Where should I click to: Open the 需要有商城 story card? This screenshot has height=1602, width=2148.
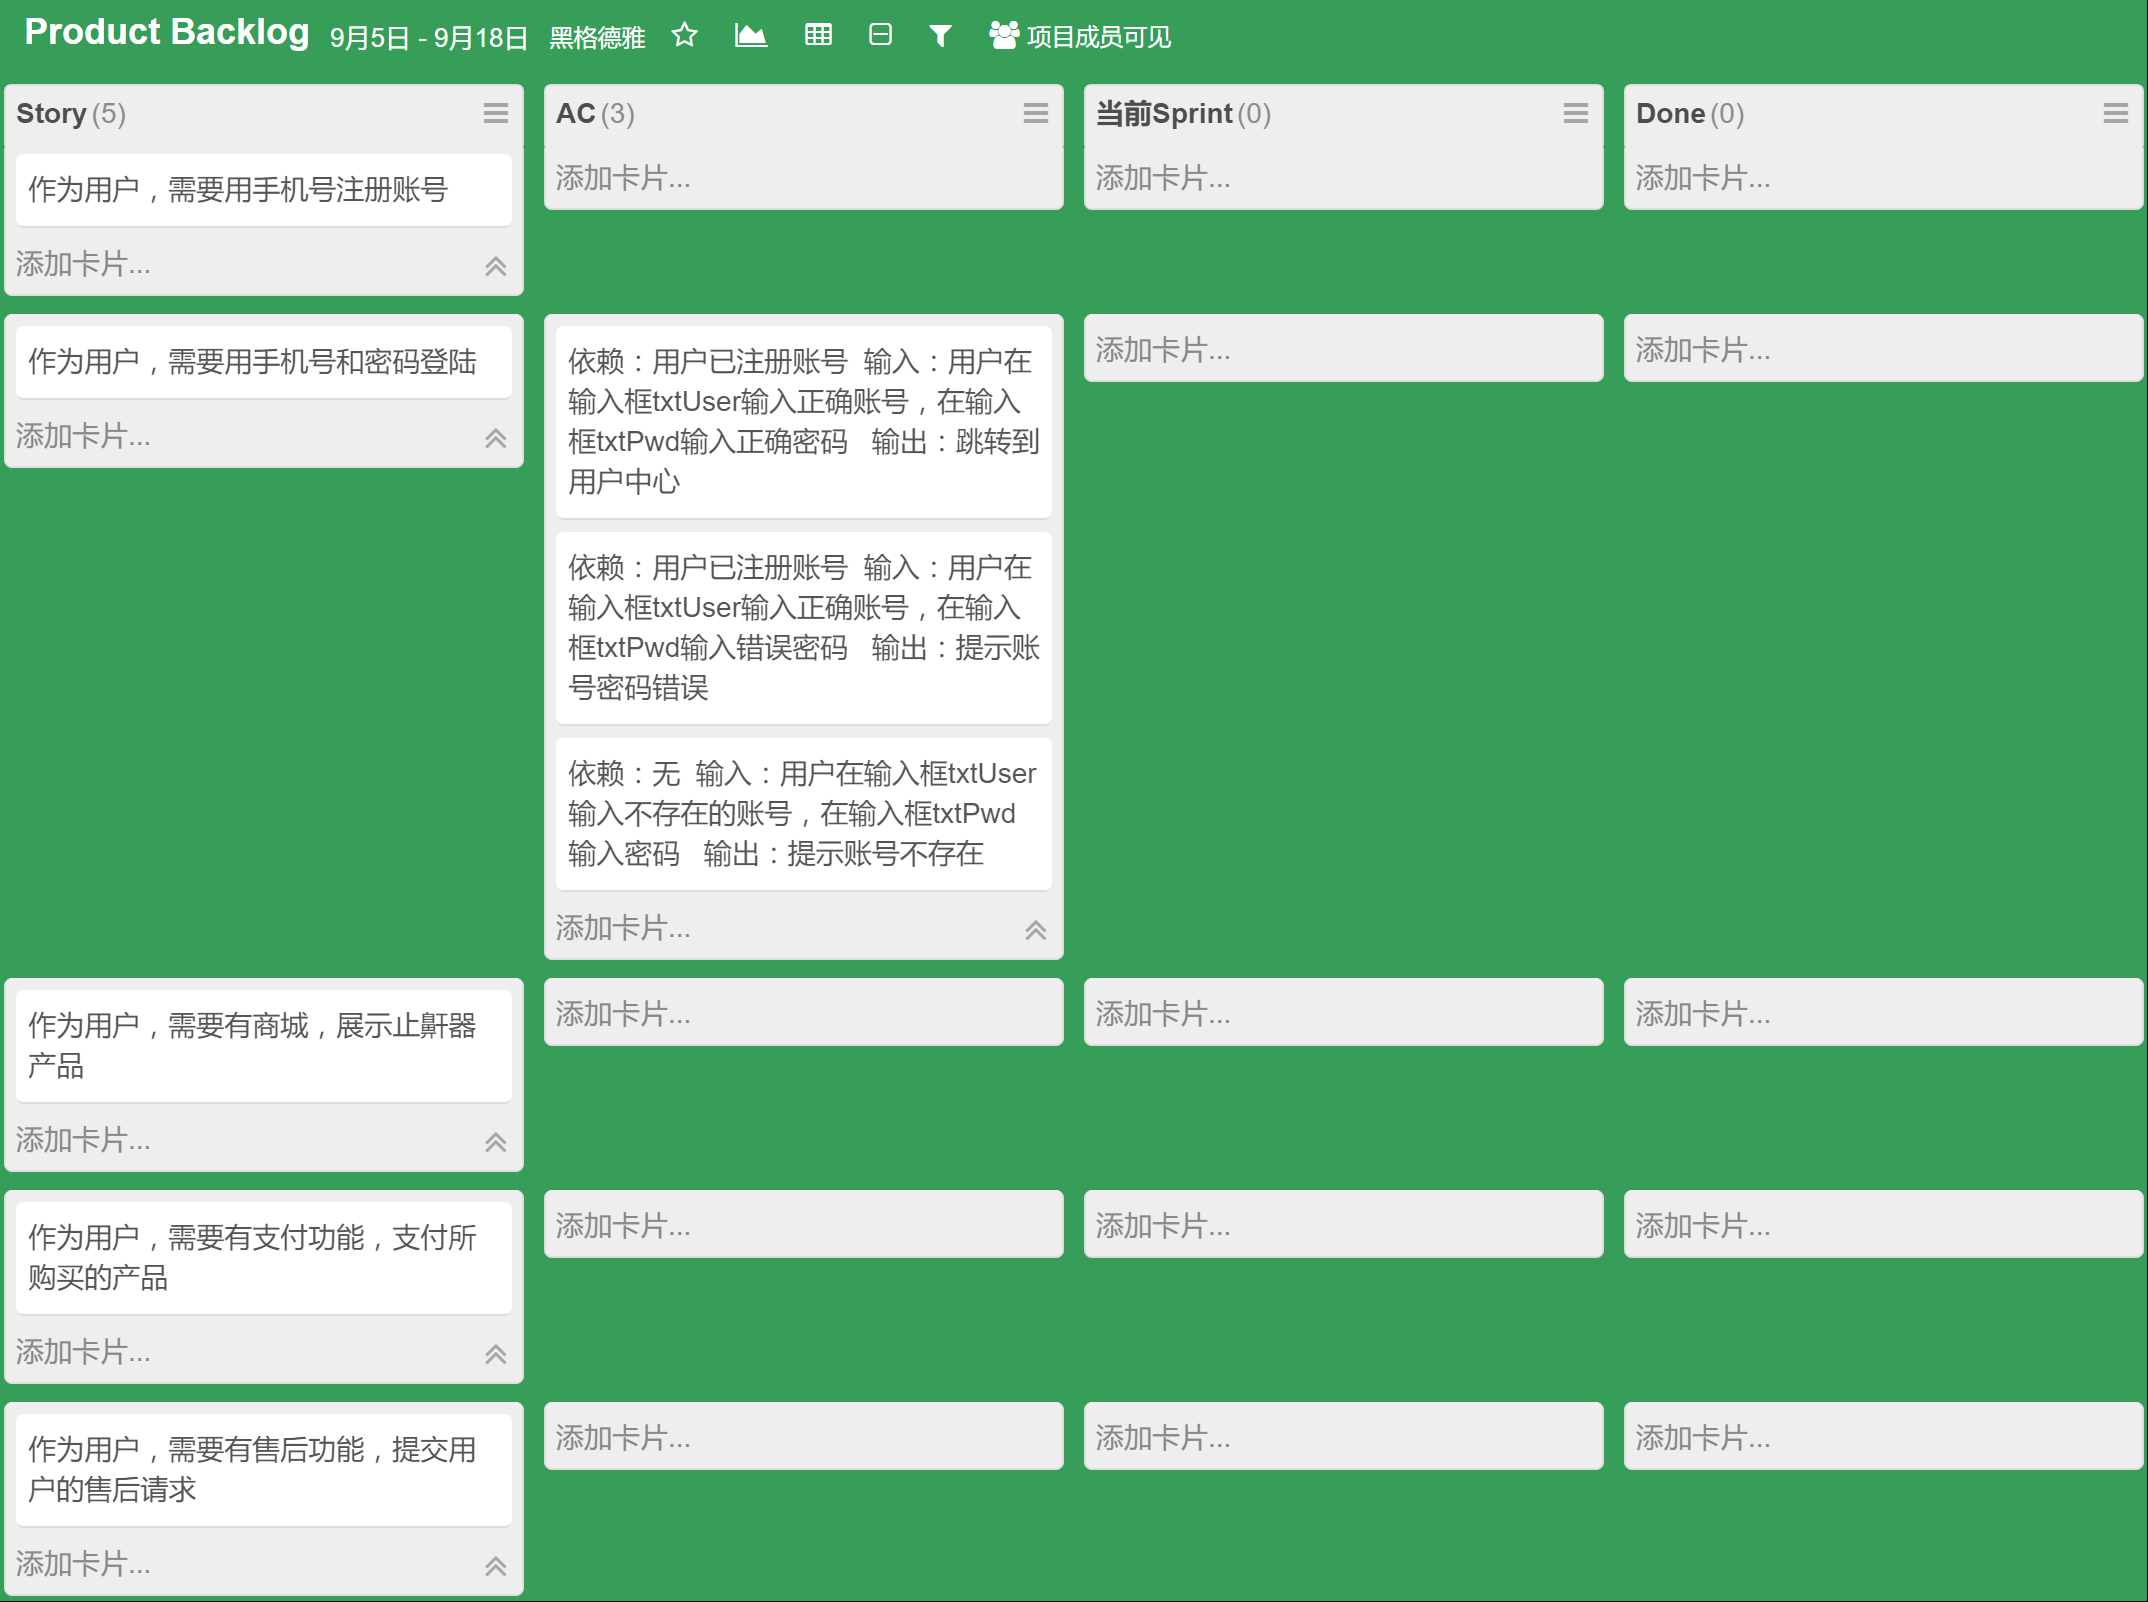(263, 1045)
